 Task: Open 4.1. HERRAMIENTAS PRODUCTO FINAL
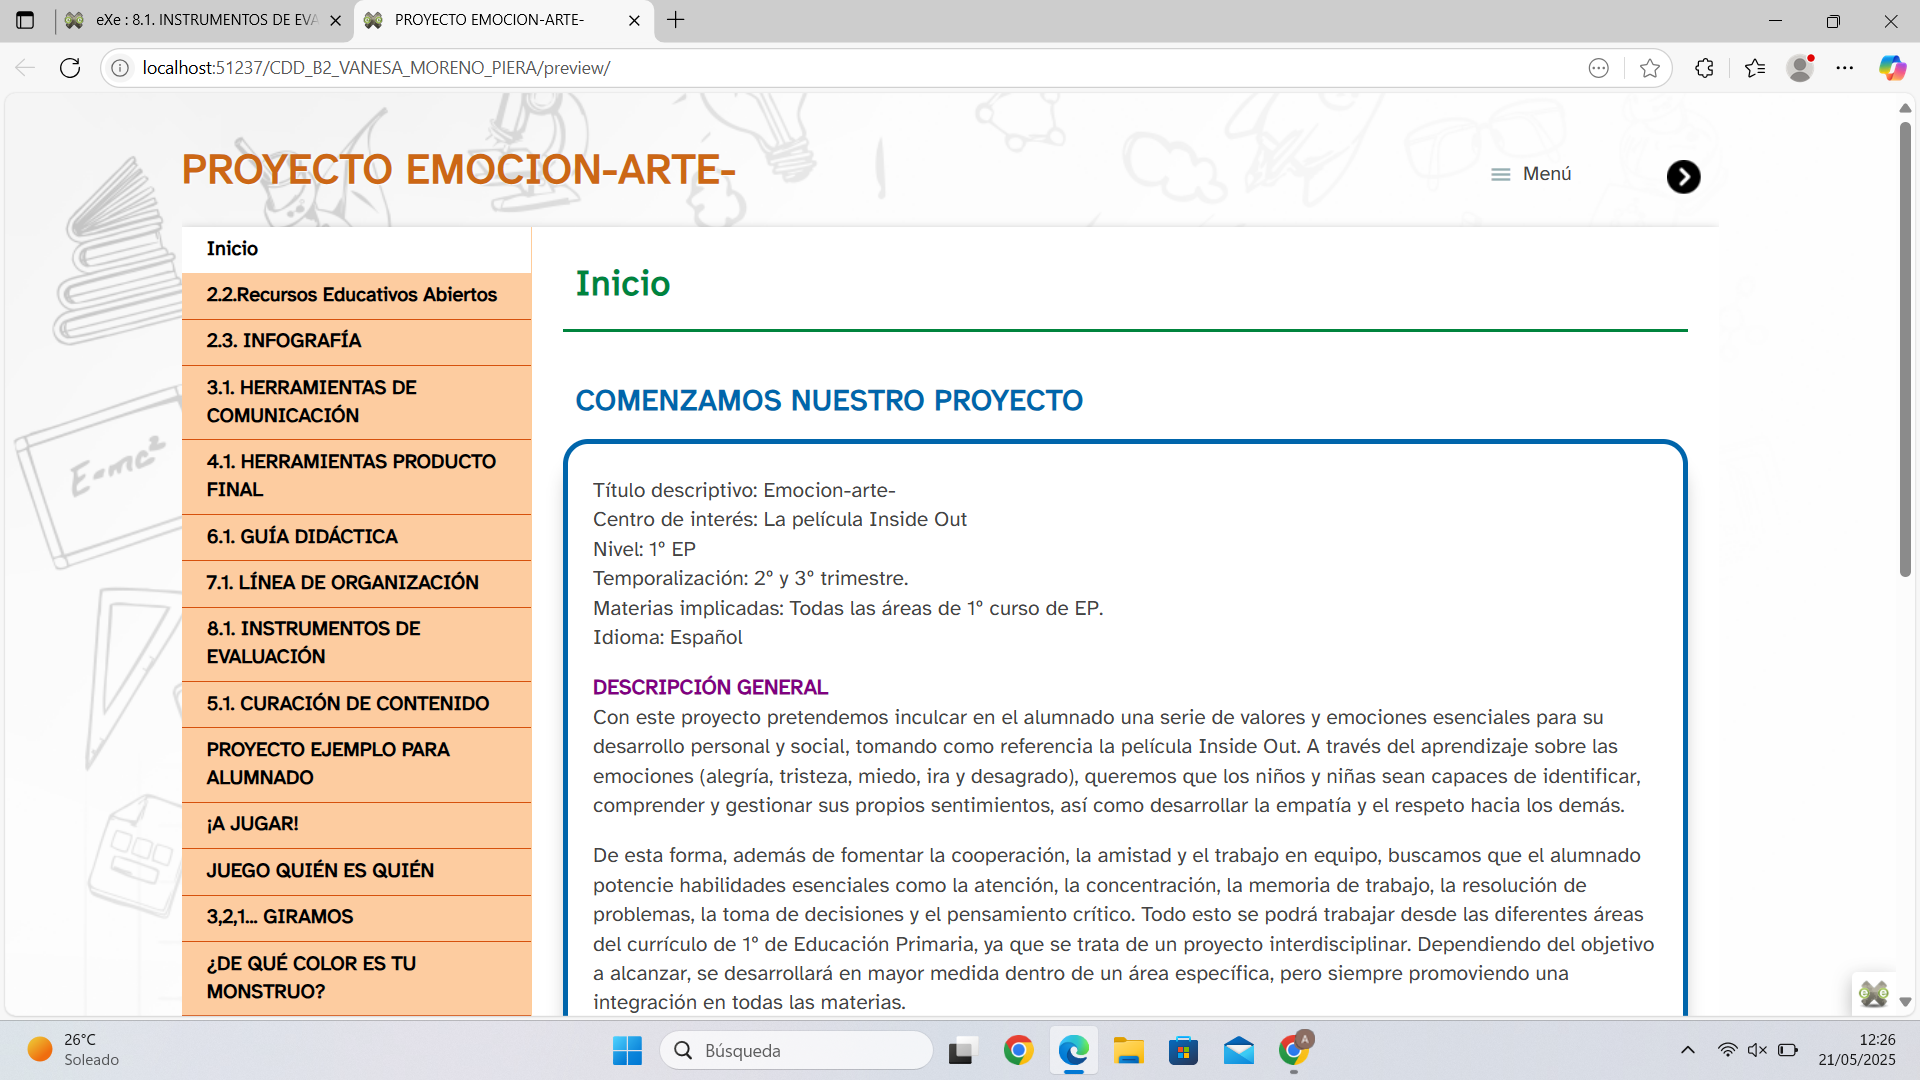(356, 476)
